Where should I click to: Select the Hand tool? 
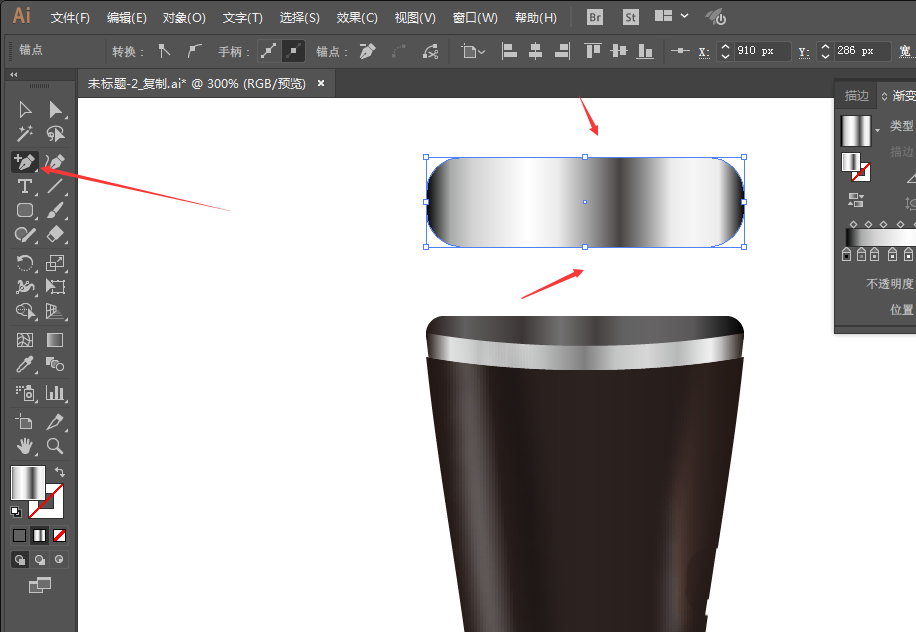click(x=25, y=446)
